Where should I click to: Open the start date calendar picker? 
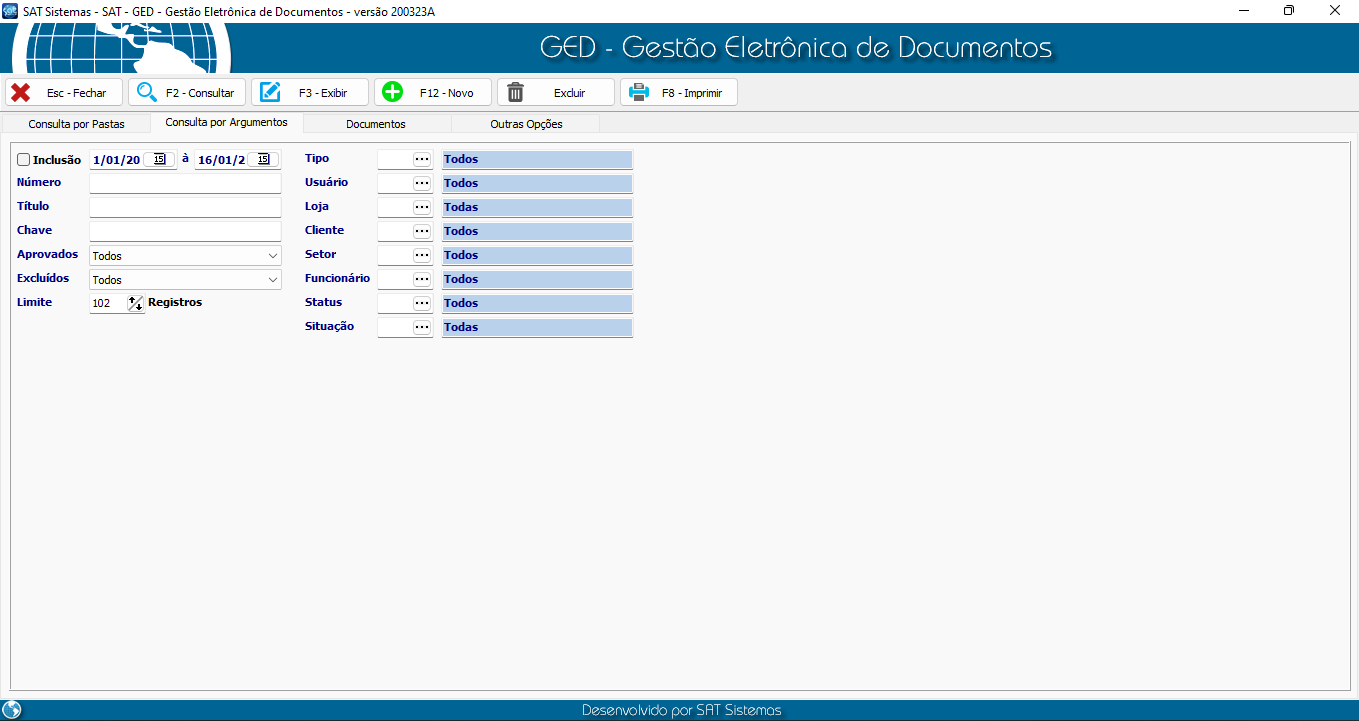point(159,159)
